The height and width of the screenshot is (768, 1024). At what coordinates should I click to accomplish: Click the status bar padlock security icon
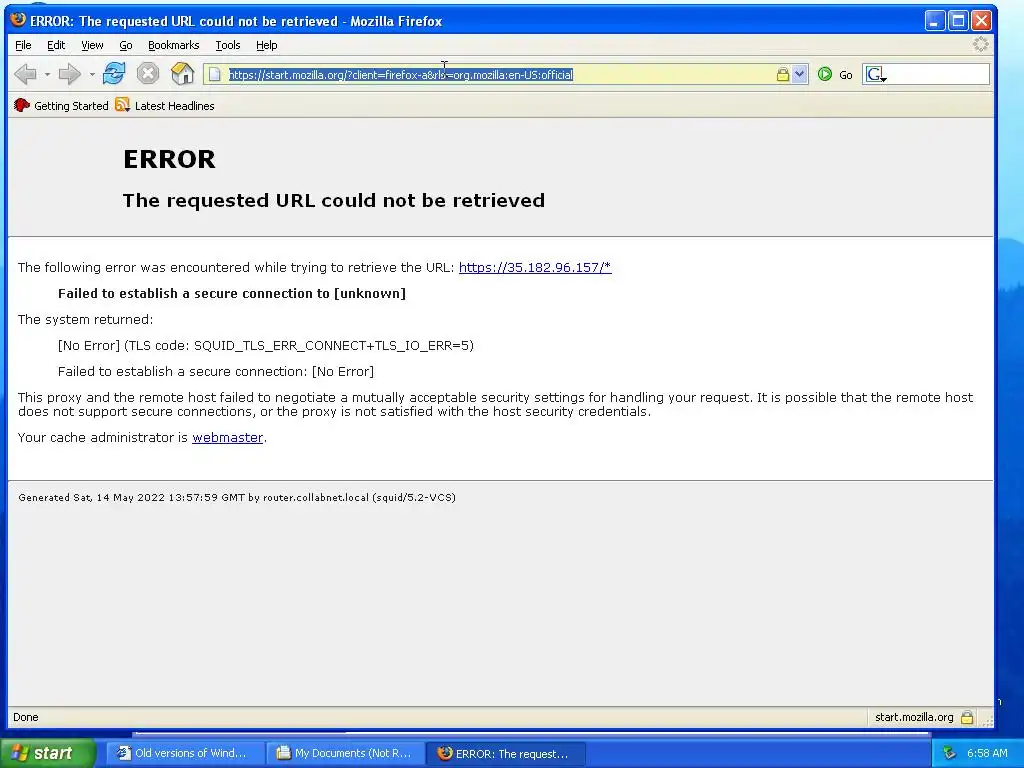(967, 717)
